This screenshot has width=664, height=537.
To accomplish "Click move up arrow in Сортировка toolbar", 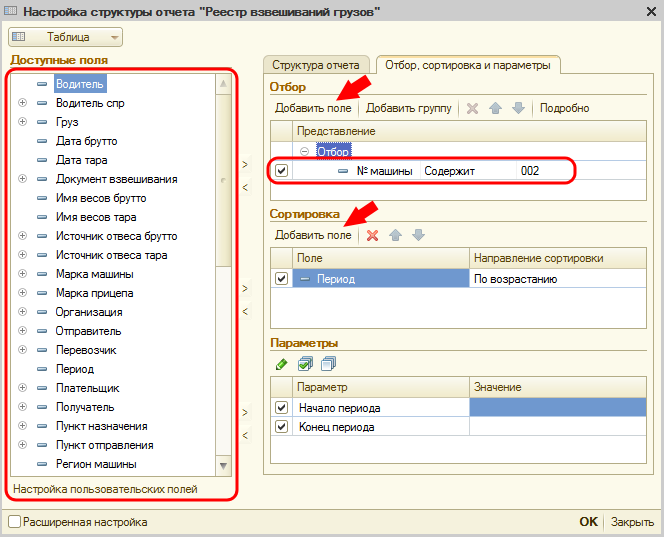I will [x=396, y=235].
